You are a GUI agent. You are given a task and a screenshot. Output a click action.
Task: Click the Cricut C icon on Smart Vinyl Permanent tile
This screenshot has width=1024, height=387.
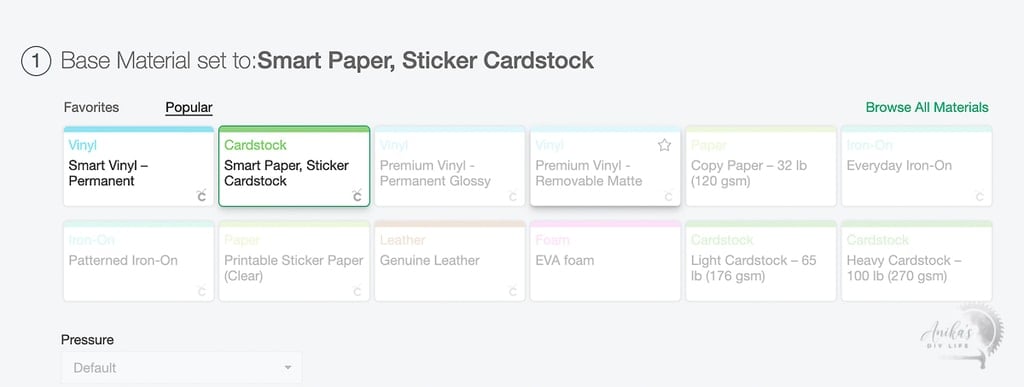[202, 196]
